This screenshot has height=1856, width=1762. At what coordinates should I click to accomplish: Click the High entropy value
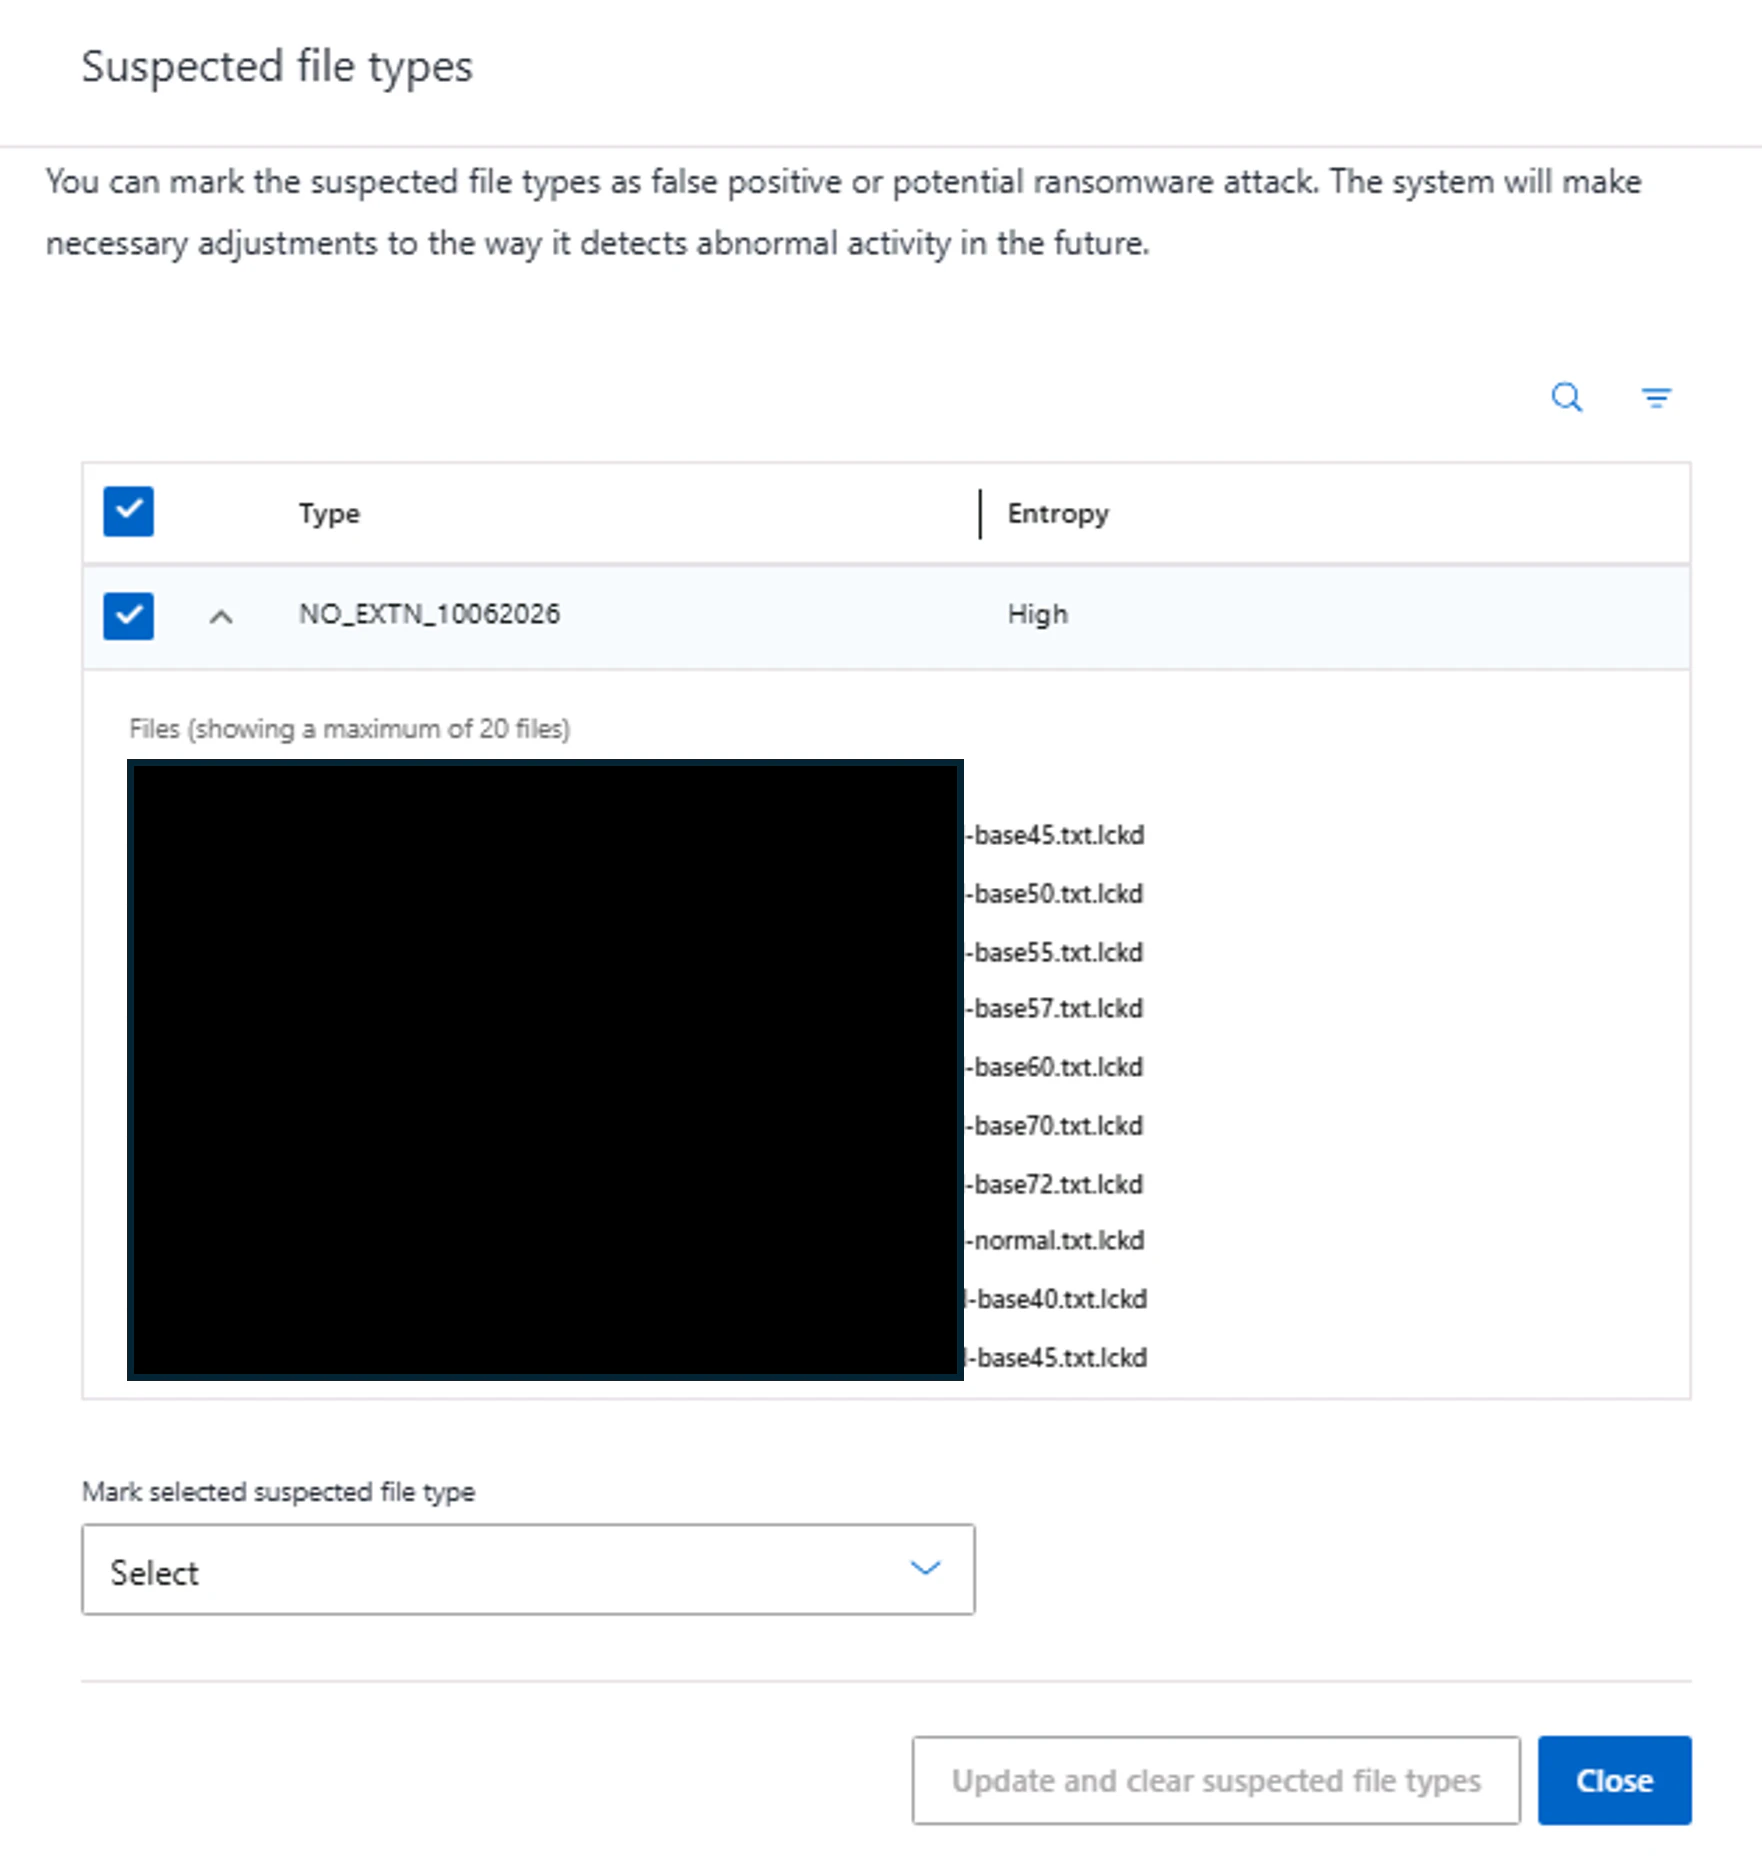point(1037,614)
